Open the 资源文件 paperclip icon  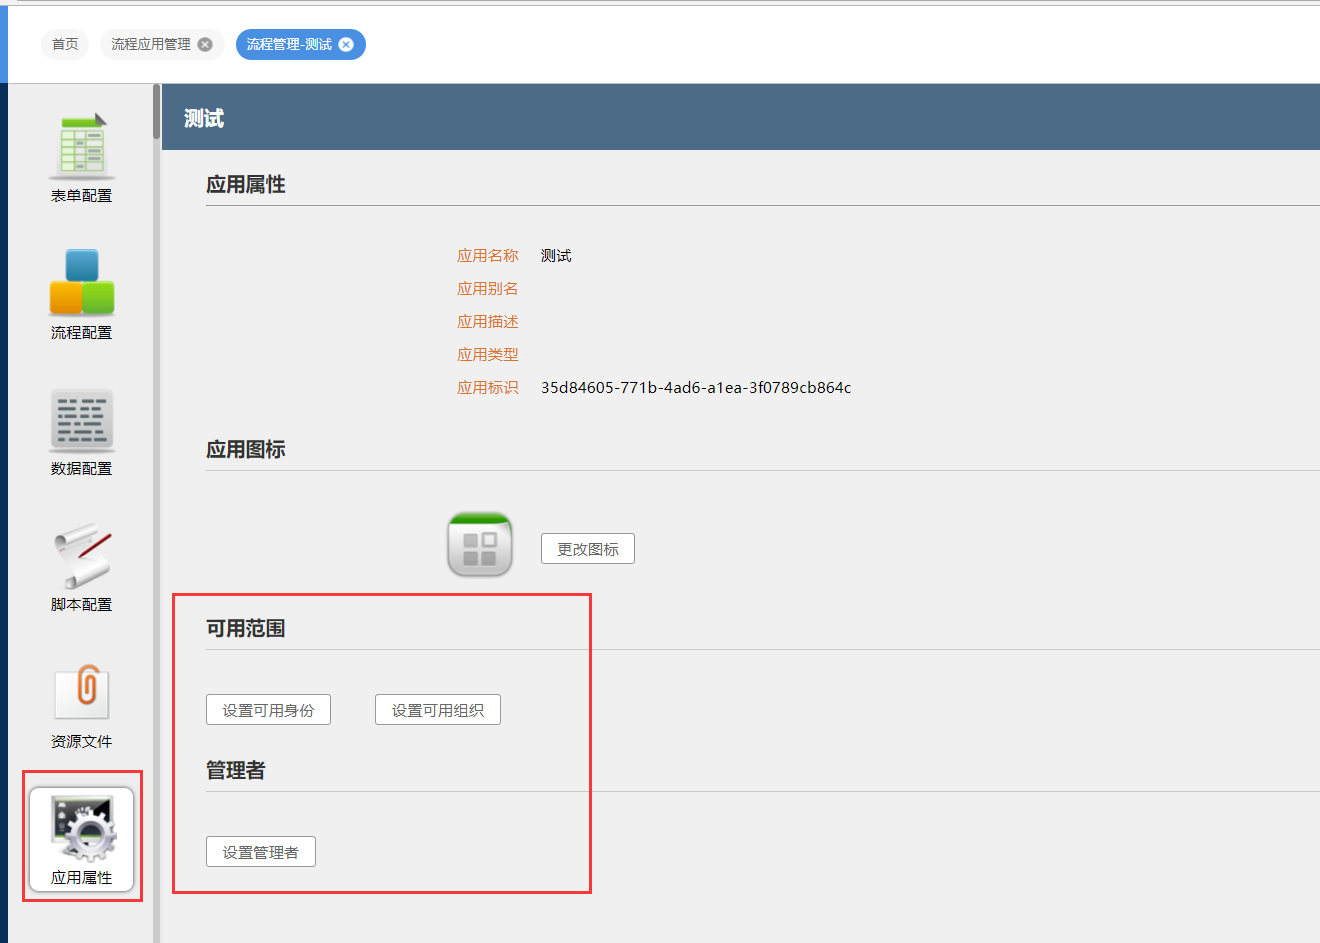pos(82,692)
